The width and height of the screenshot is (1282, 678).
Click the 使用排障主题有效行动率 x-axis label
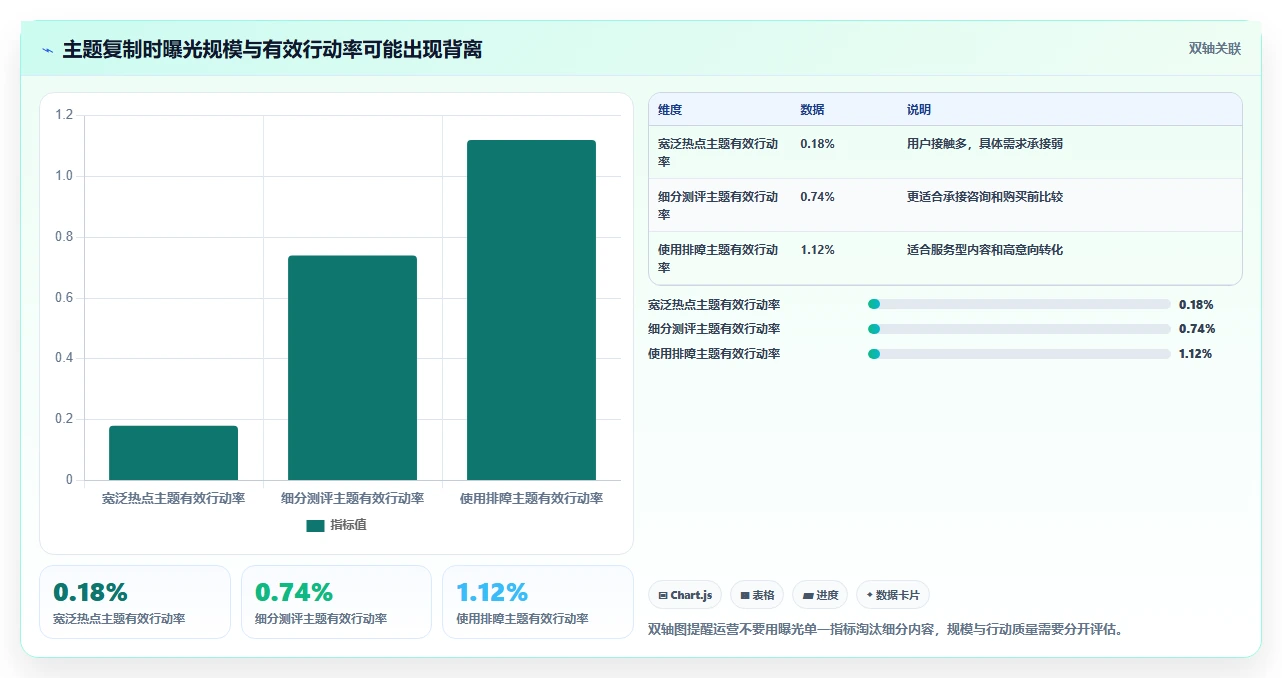point(531,498)
